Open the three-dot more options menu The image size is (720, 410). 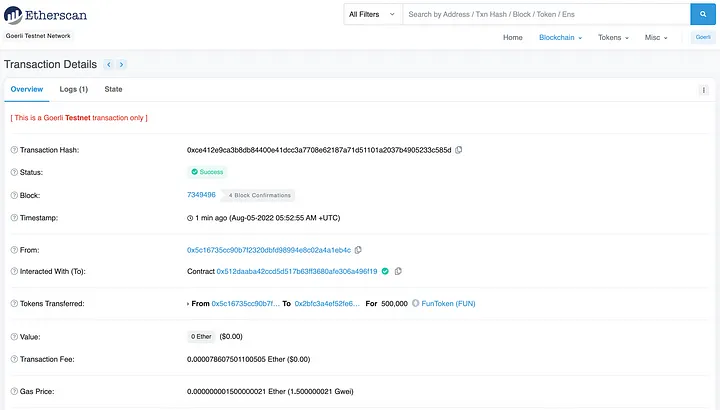click(703, 90)
